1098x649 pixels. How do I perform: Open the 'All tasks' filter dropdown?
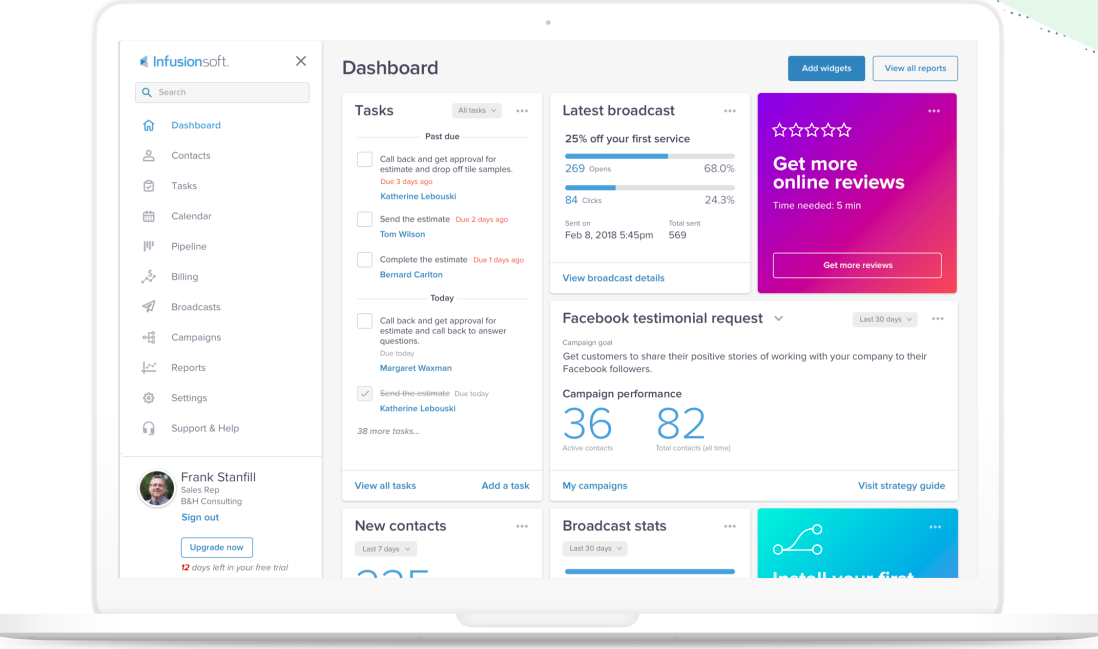coord(476,110)
